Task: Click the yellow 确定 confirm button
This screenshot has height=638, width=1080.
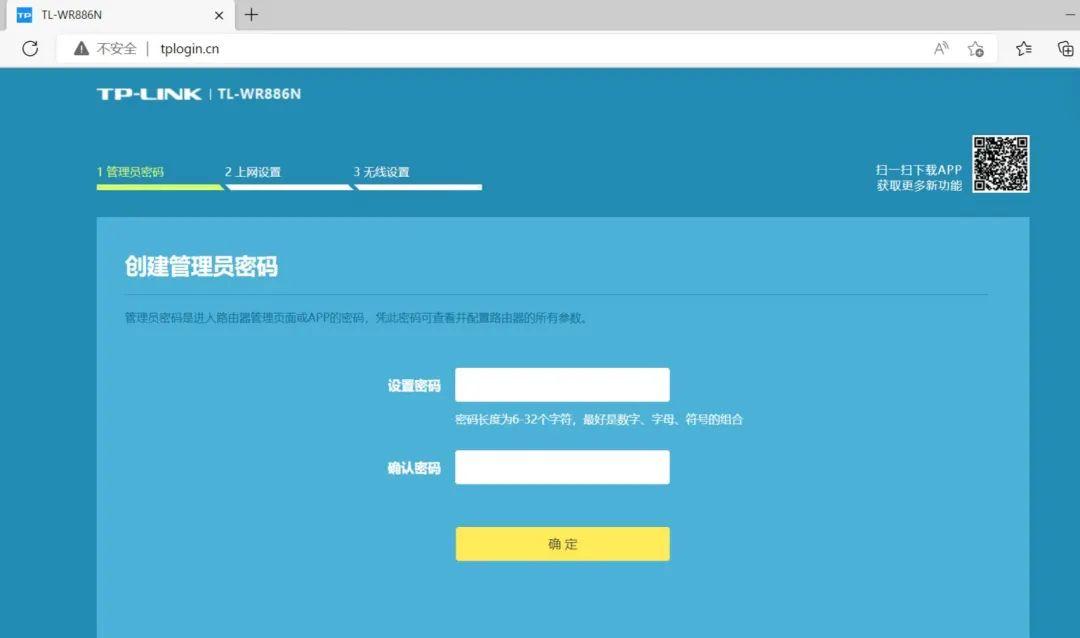Action: coord(562,544)
